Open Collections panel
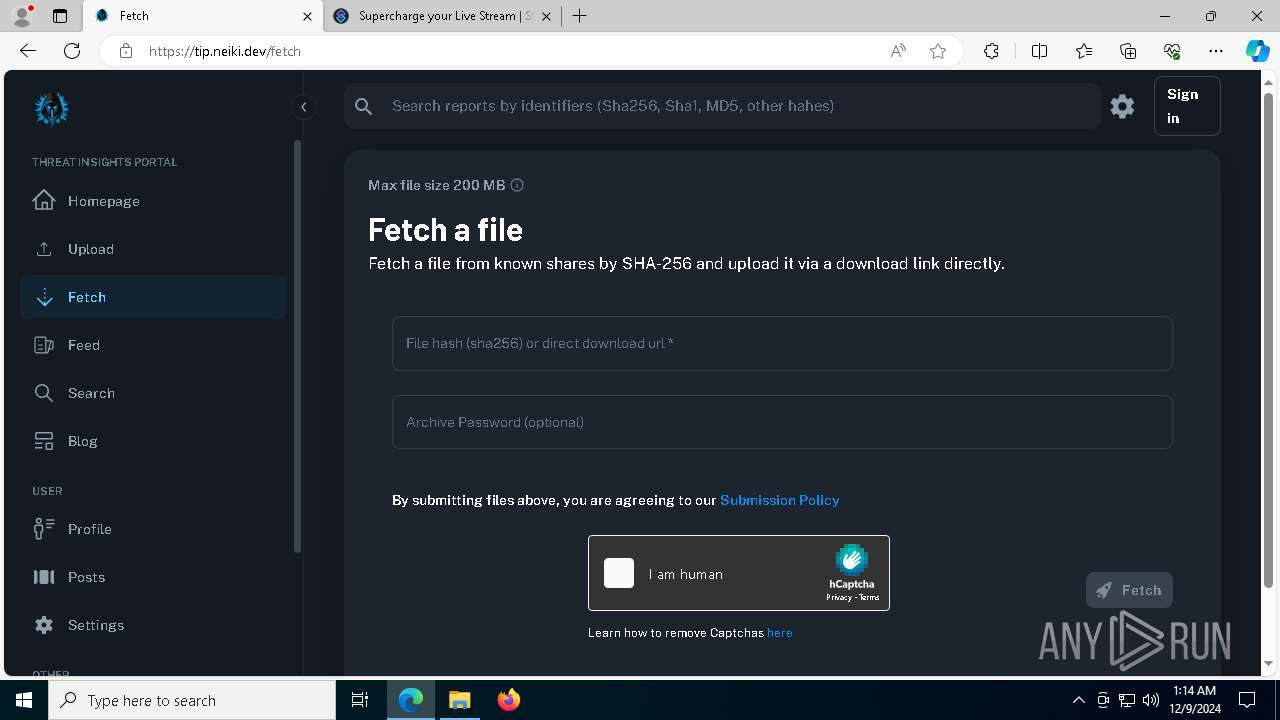The height and width of the screenshot is (720, 1280). [1128, 51]
